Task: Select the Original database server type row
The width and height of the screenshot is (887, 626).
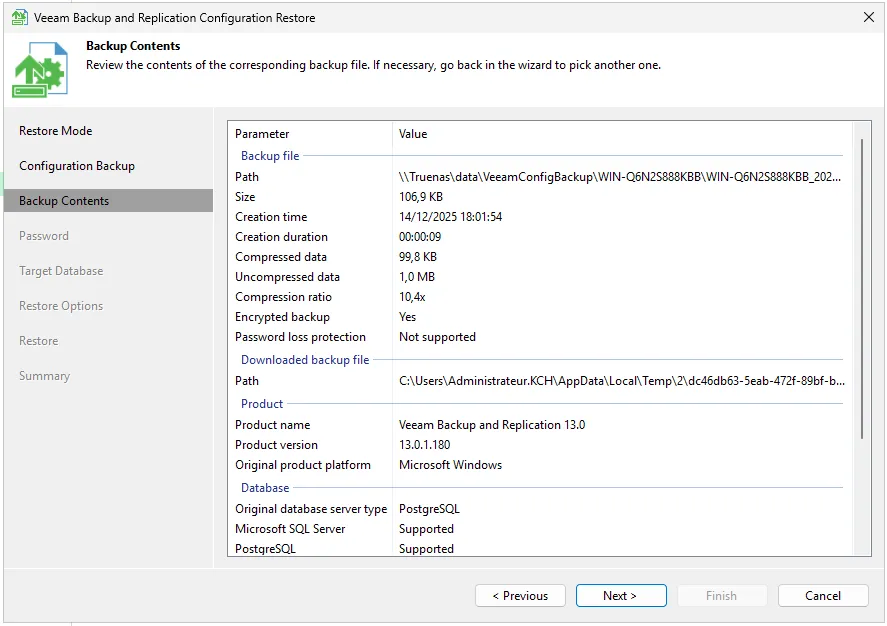Action: [x=540, y=509]
